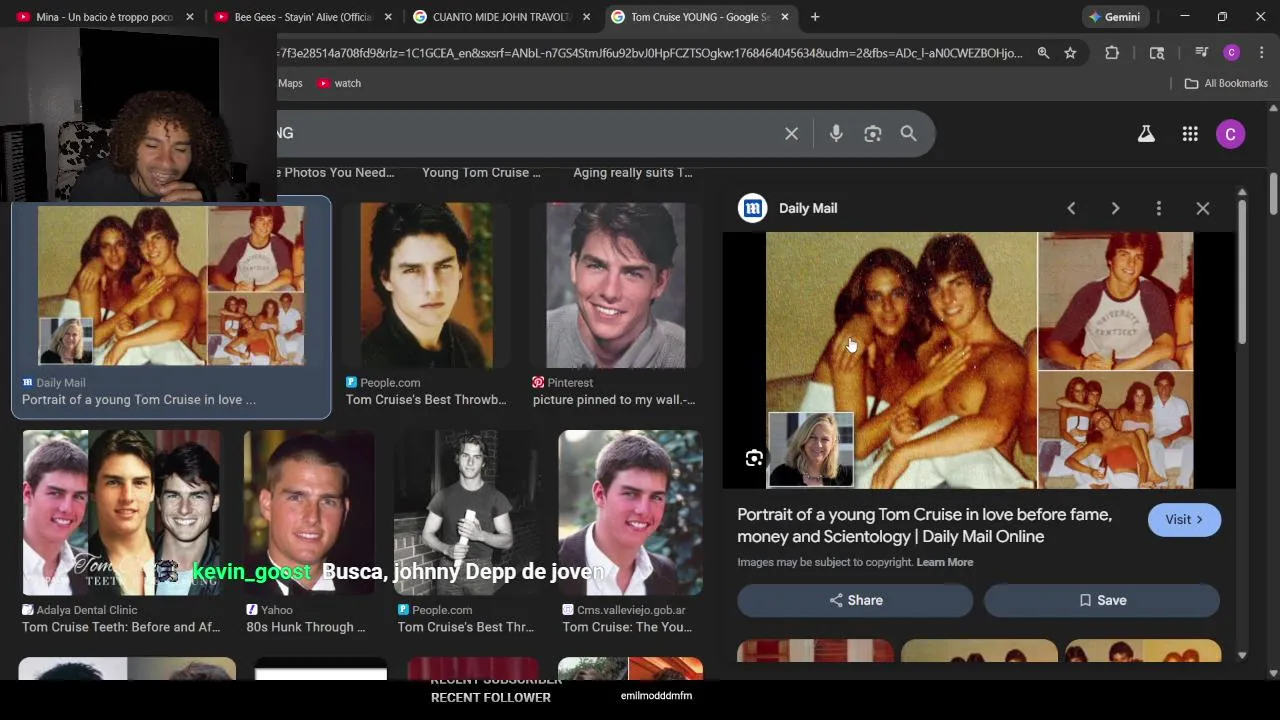Viewport: 1280px width, 720px height.
Task: Open the Google apps grid
Action: (x=1190, y=134)
